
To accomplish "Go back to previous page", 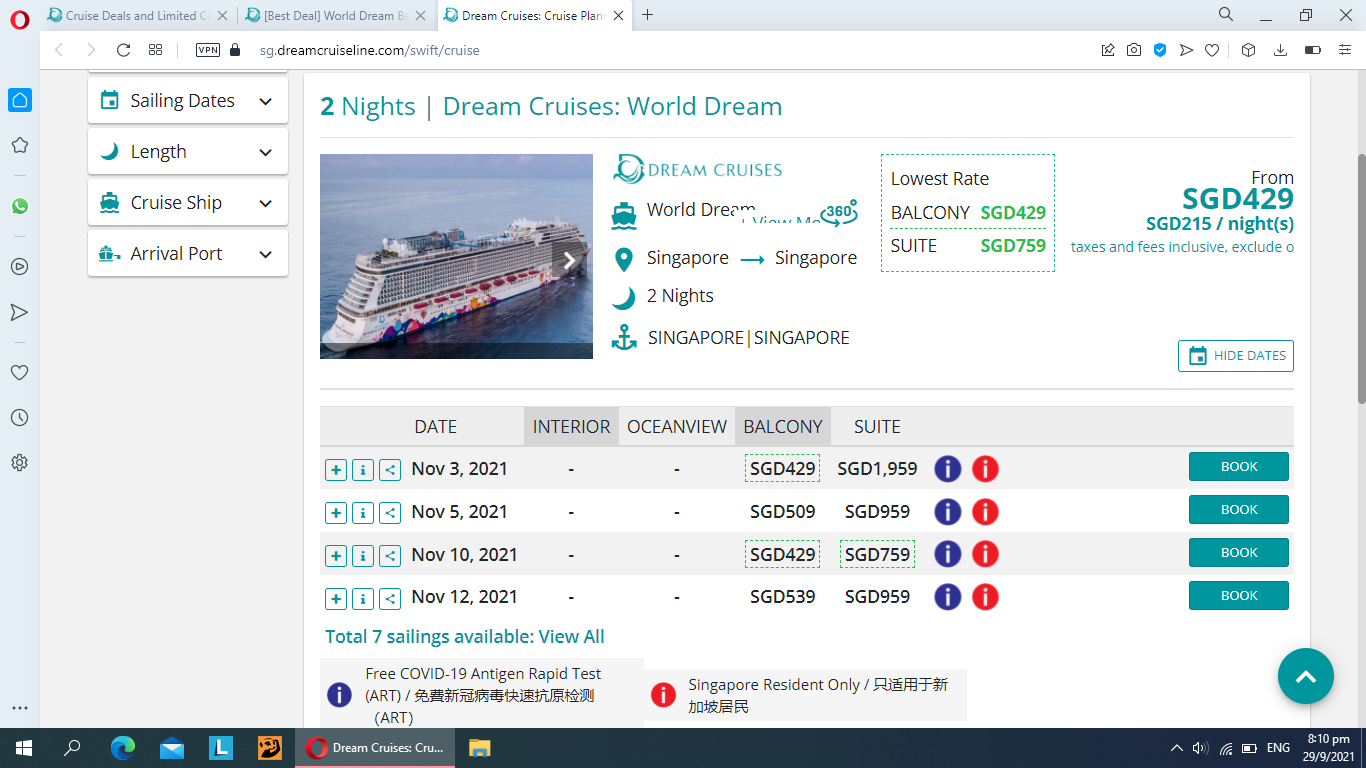I will tap(58, 50).
